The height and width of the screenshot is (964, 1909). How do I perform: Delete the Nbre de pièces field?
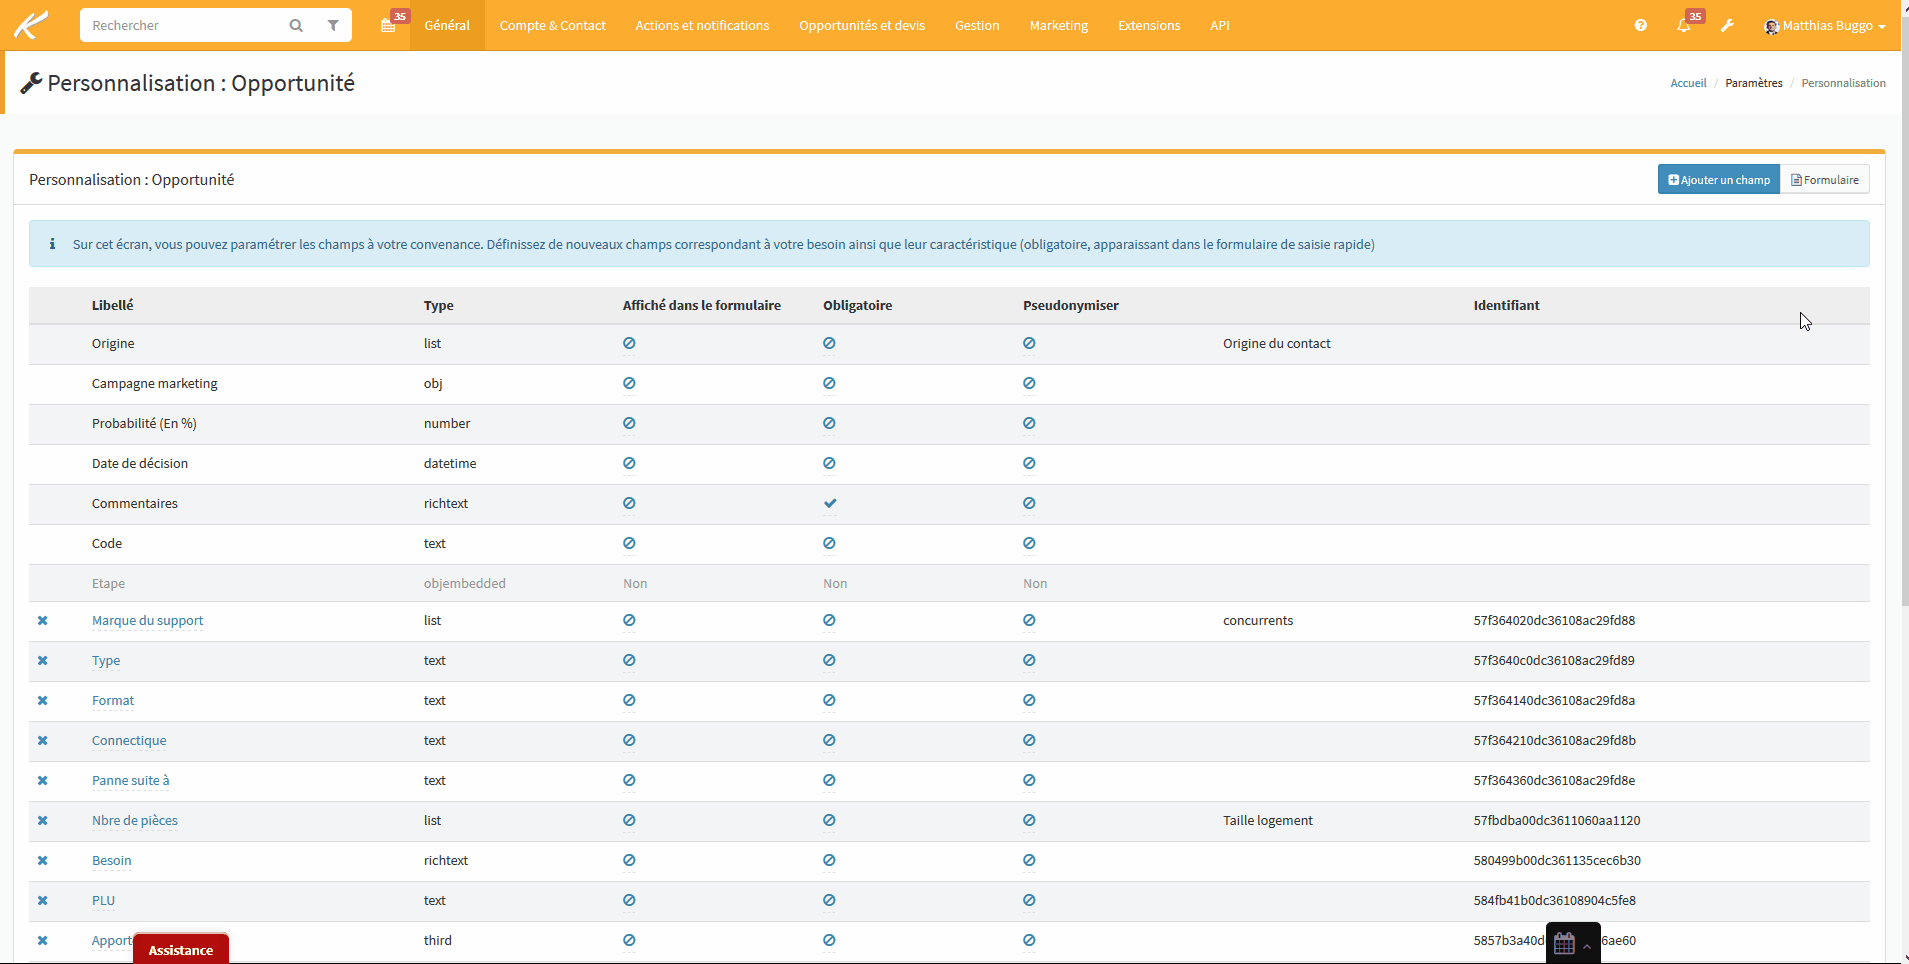[42, 821]
